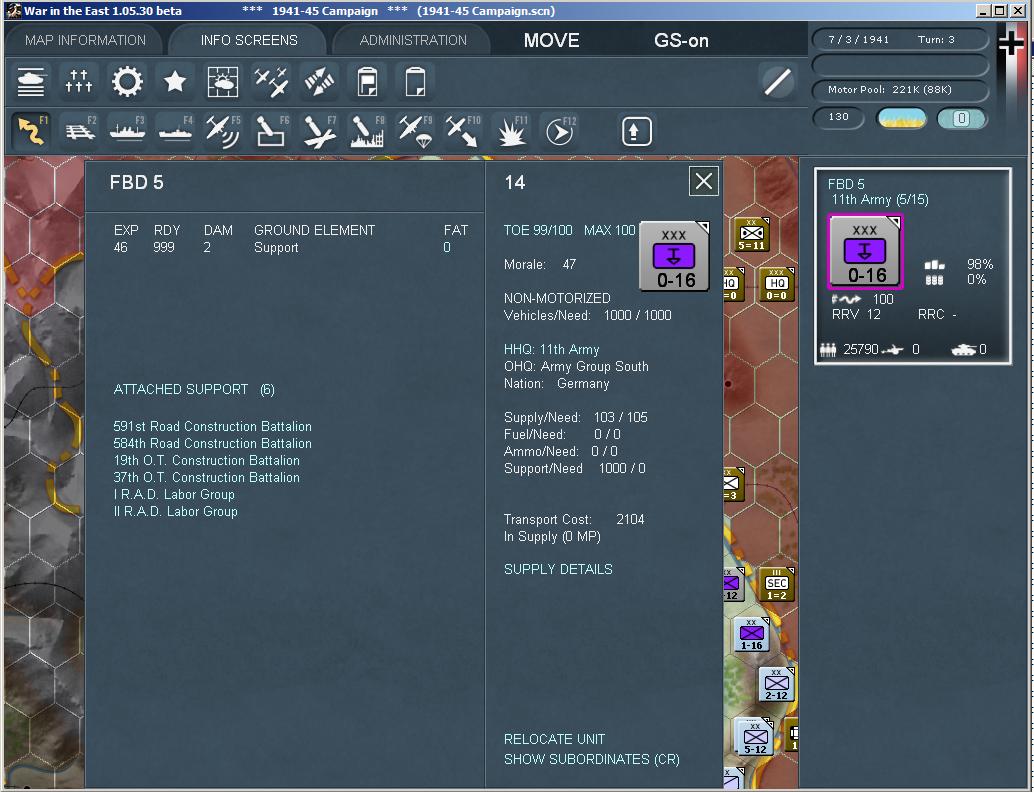Switch to the INFO SCREENS tab
This screenshot has height=792, width=1034.
[x=249, y=40]
